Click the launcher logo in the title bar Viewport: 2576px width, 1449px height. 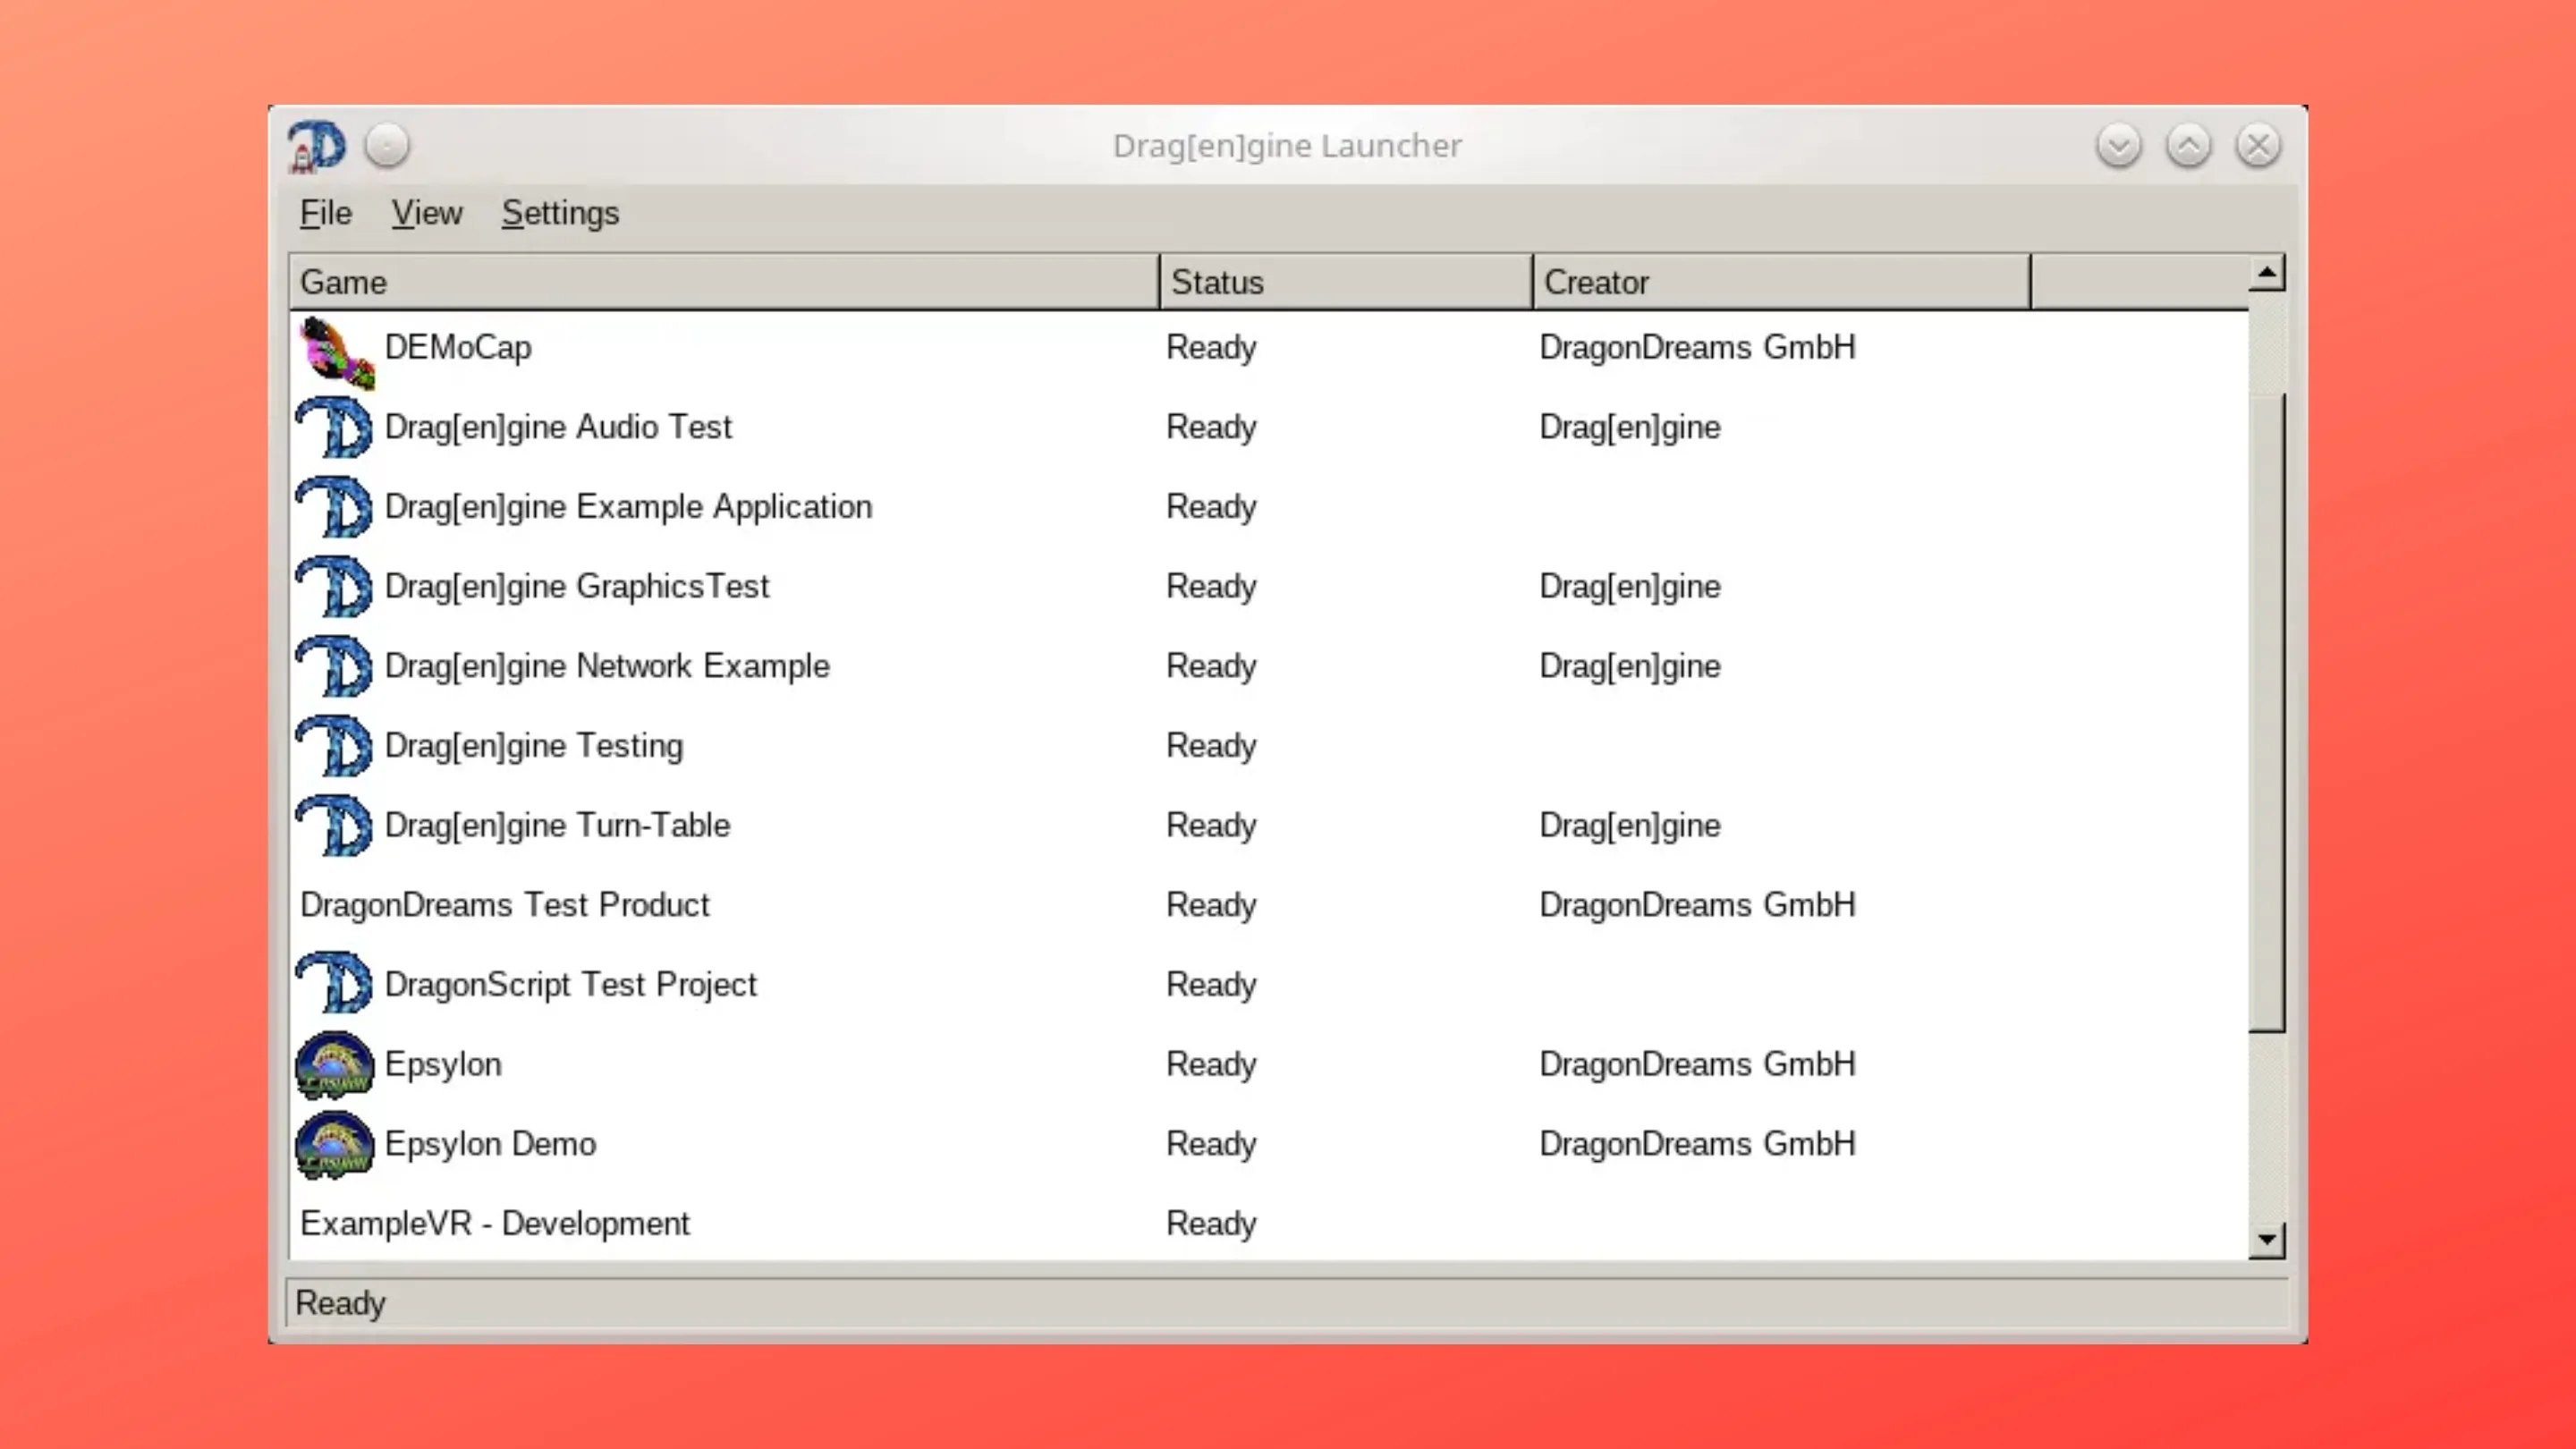click(316, 145)
